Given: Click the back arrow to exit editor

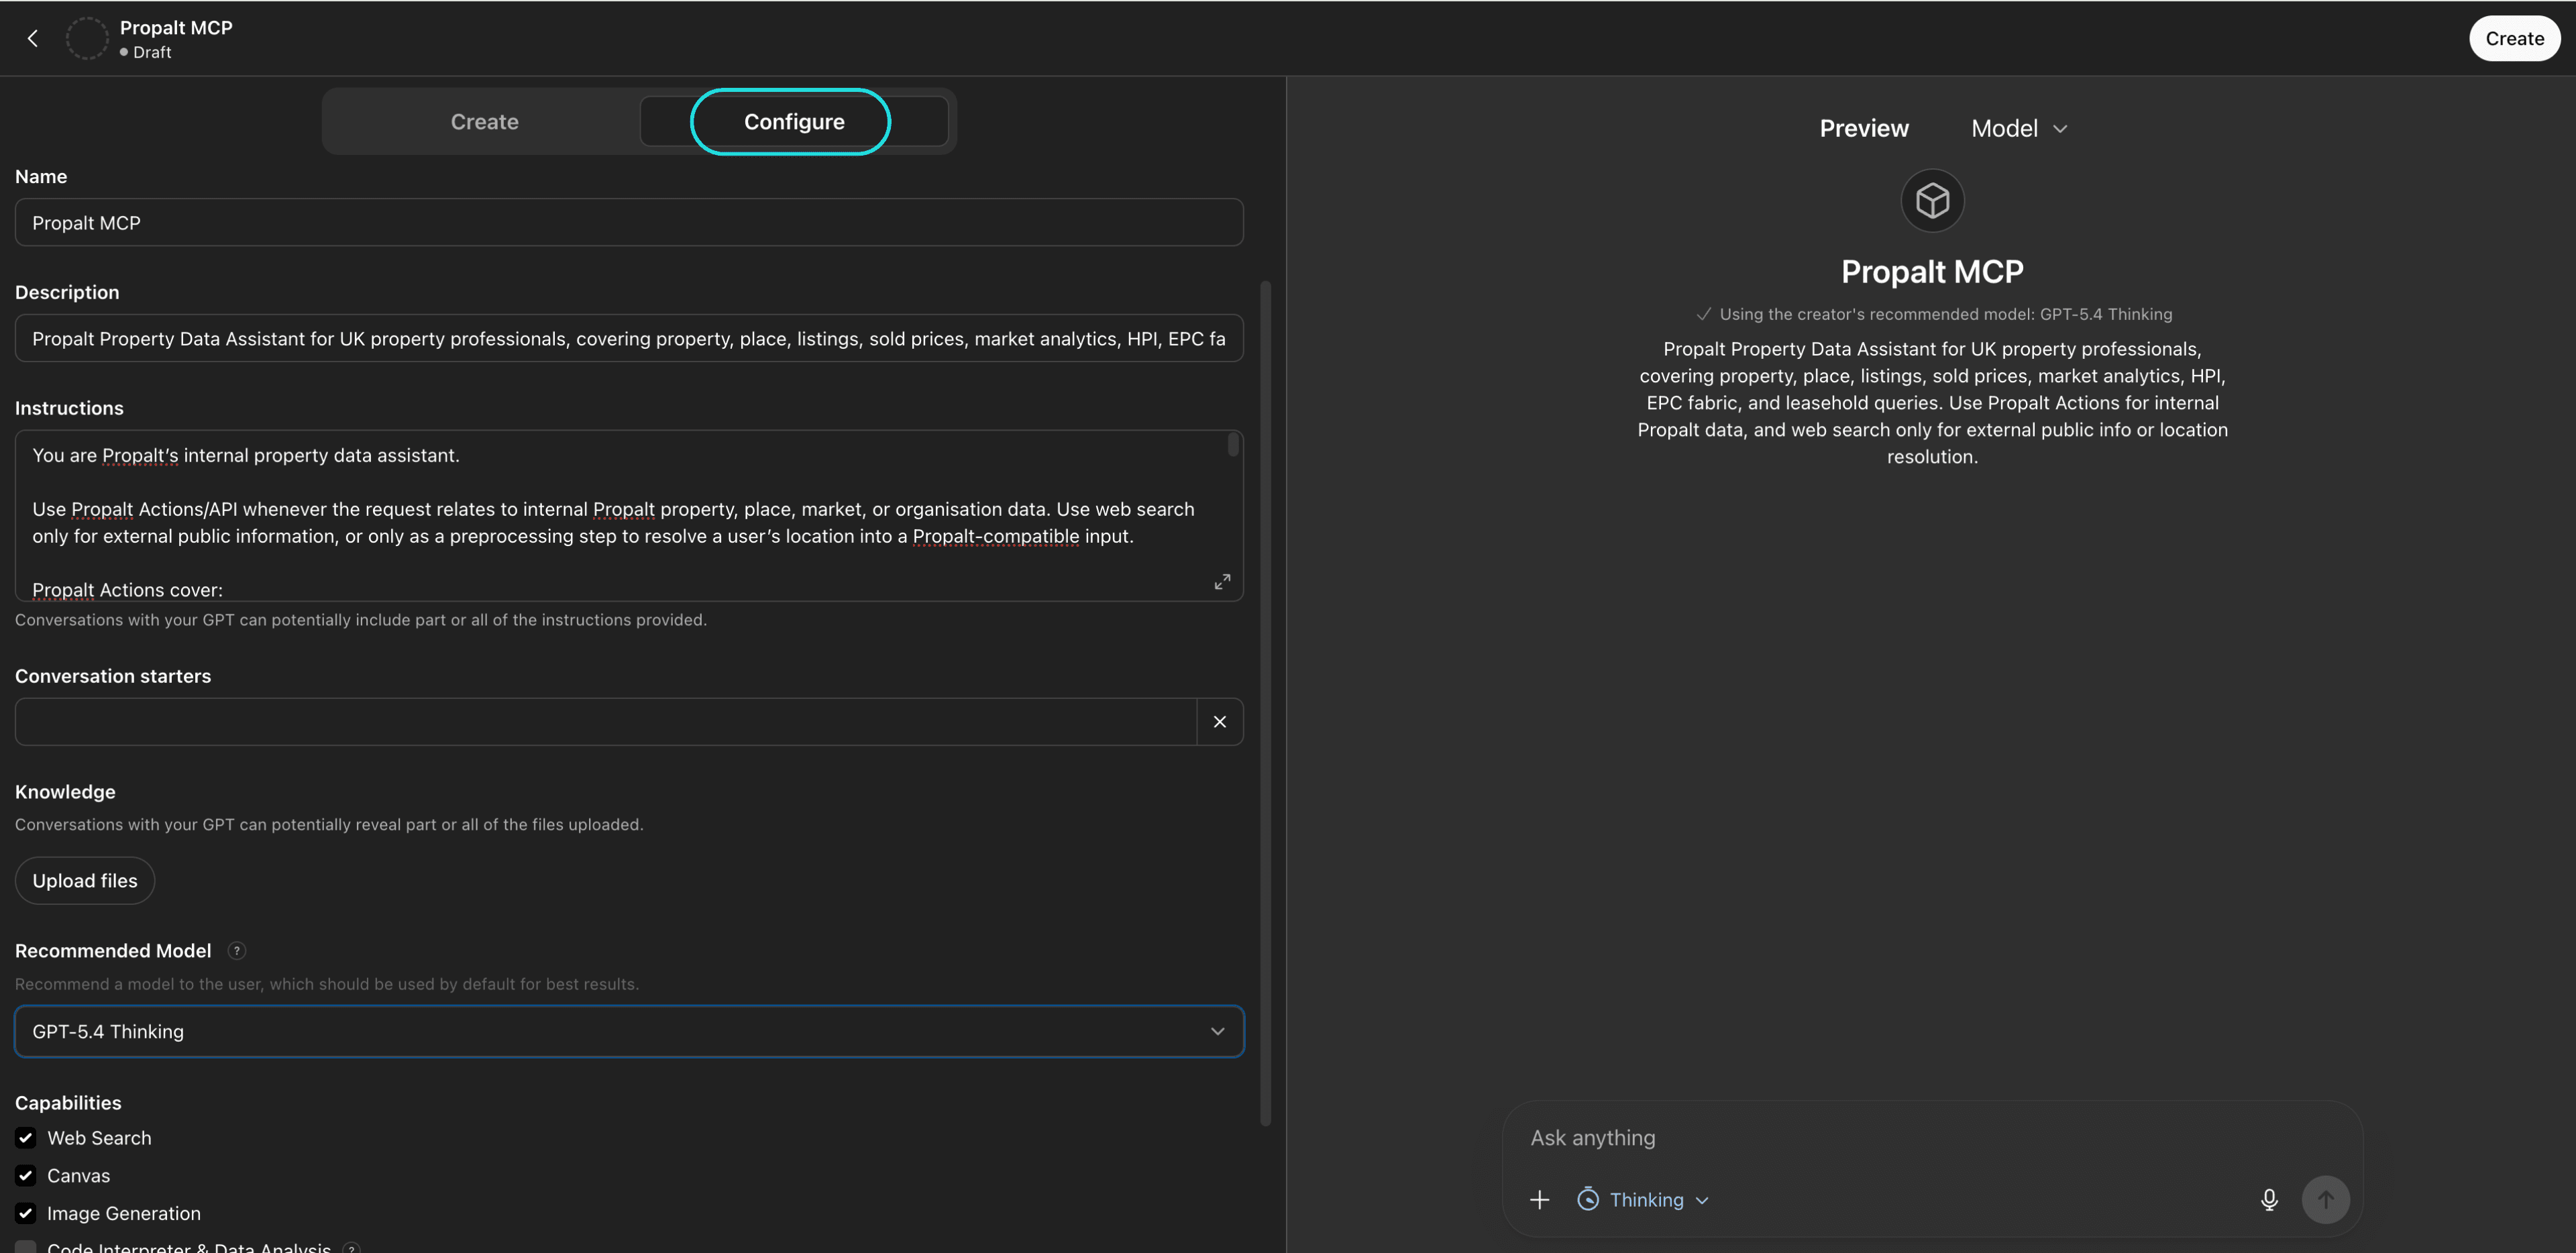Looking at the screenshot, I should point(33,38).
